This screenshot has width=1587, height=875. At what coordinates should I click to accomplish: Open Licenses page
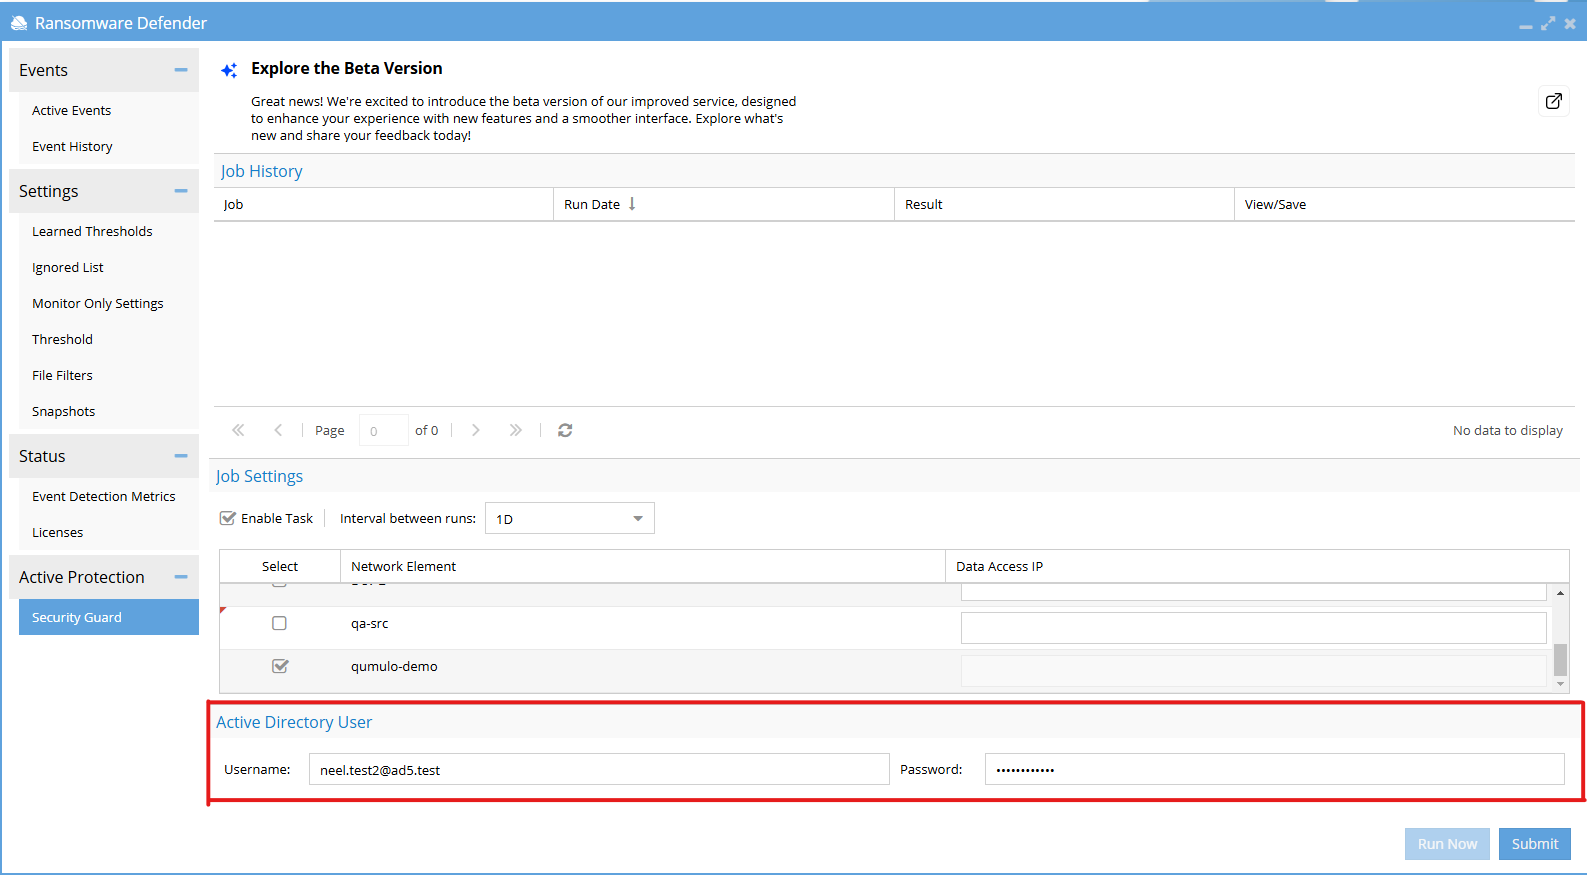pyautogui.click(x=109, y=532)
